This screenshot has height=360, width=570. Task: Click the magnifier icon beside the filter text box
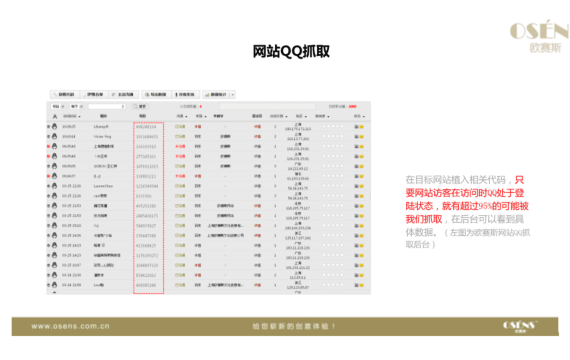click(x=136, y=106)
